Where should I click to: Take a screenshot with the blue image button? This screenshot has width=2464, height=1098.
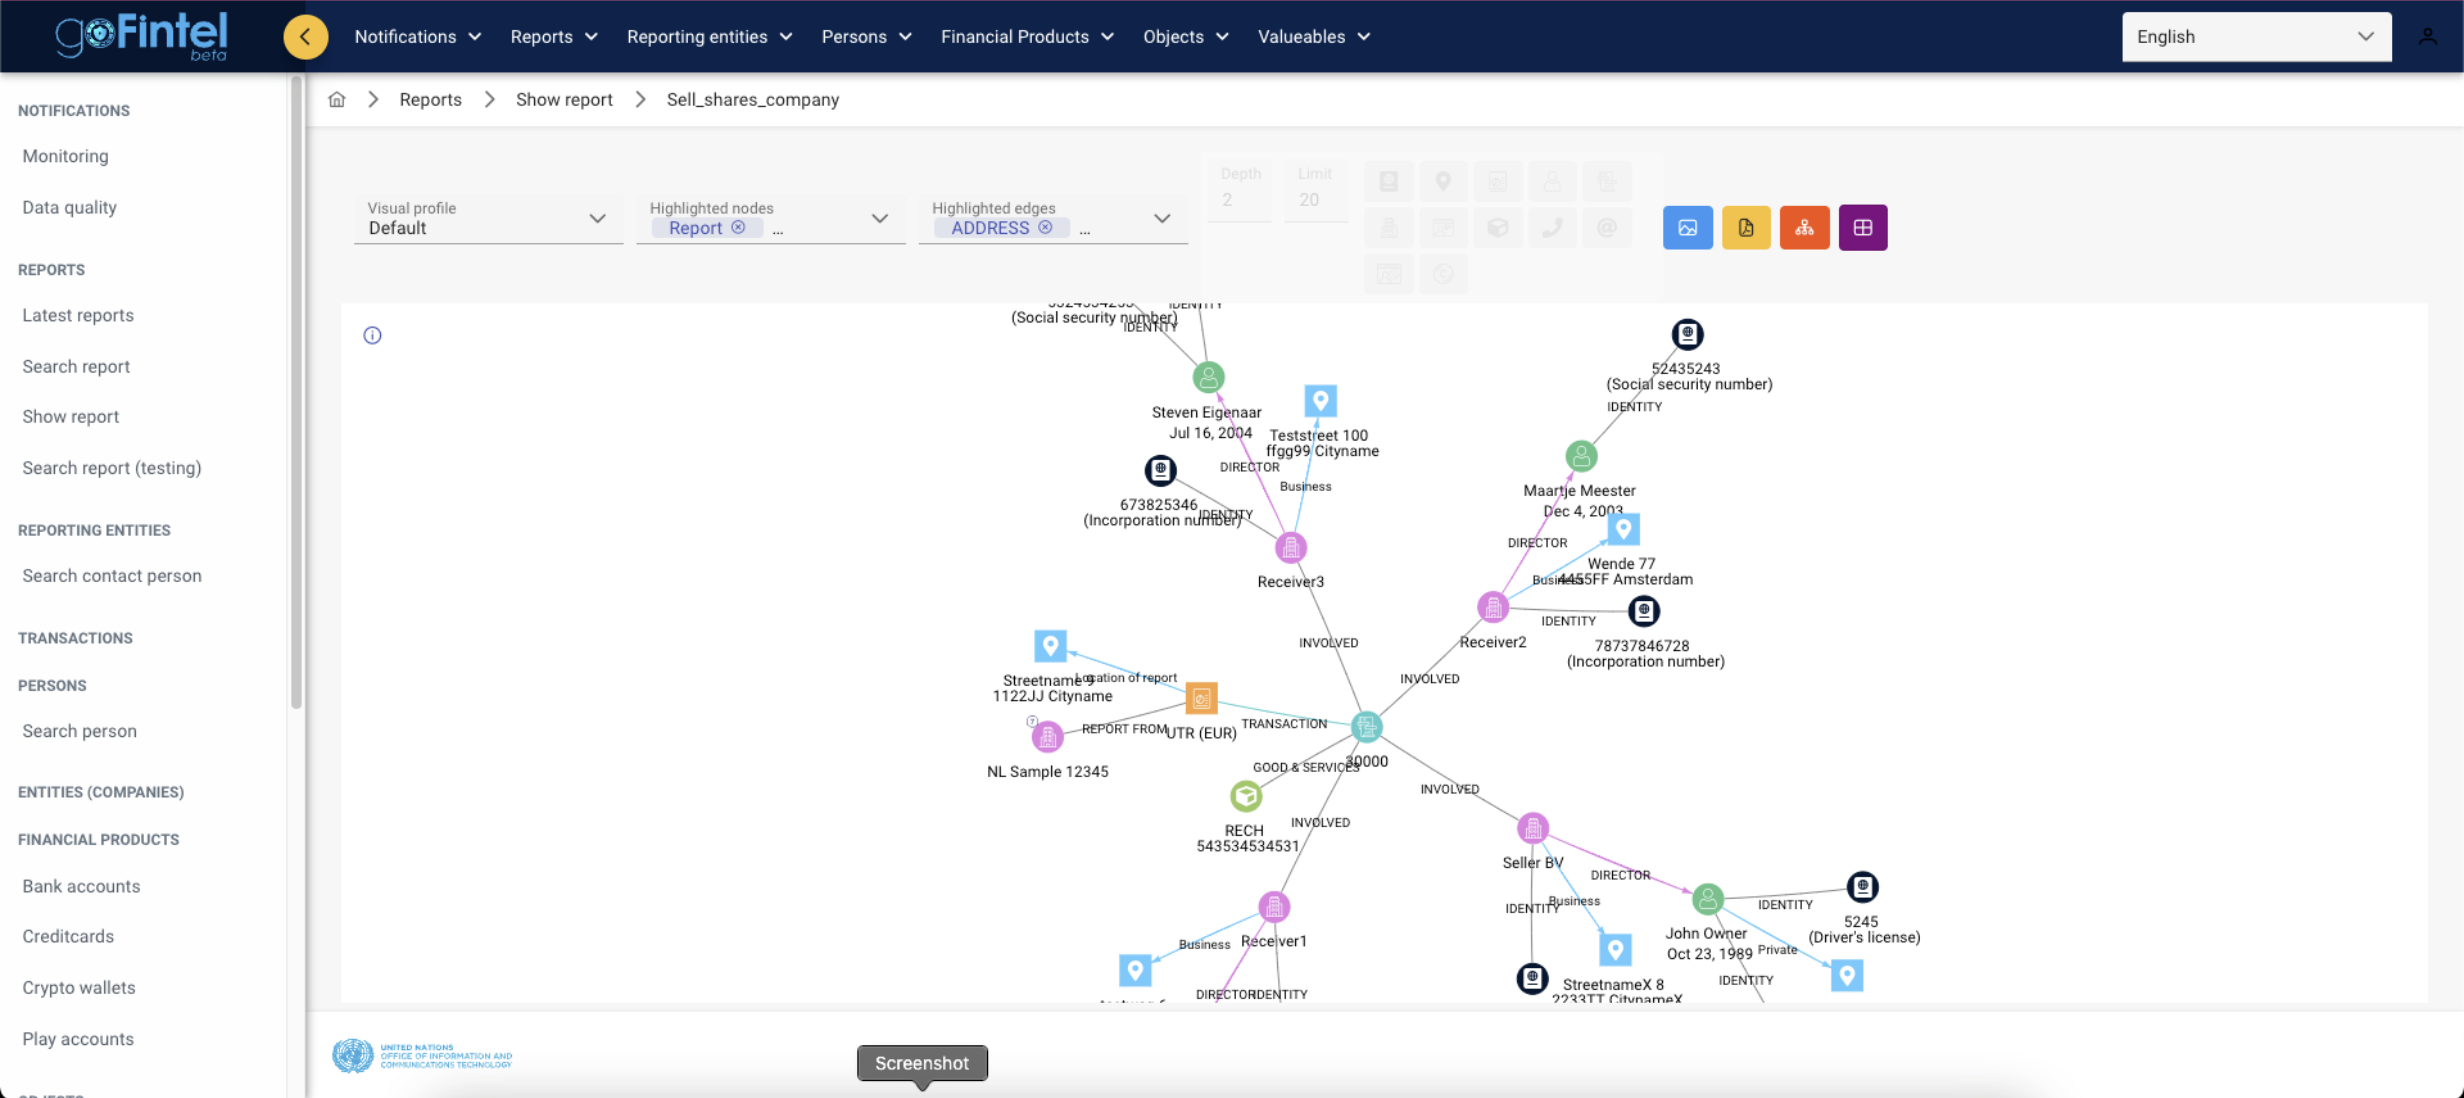[1687, 228]
